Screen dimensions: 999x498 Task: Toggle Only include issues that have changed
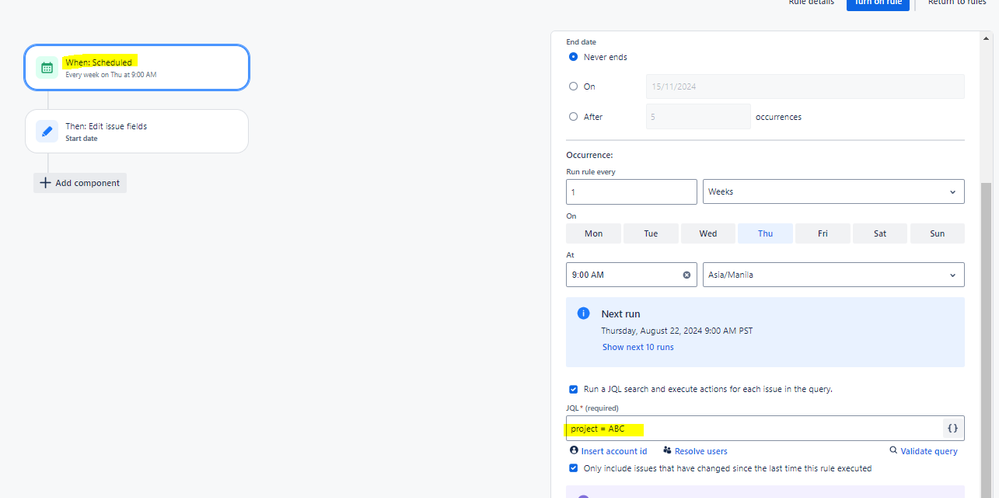[x=573, y=468]
